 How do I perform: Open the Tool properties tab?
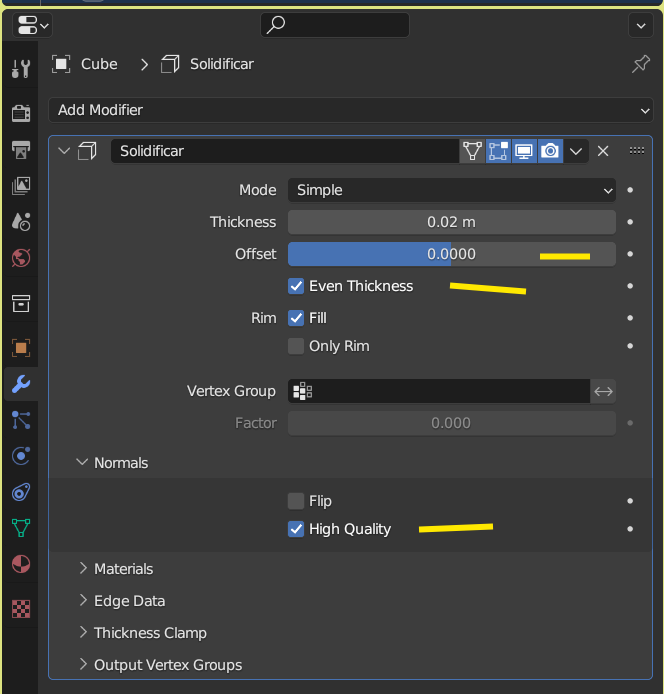point(21,69)
